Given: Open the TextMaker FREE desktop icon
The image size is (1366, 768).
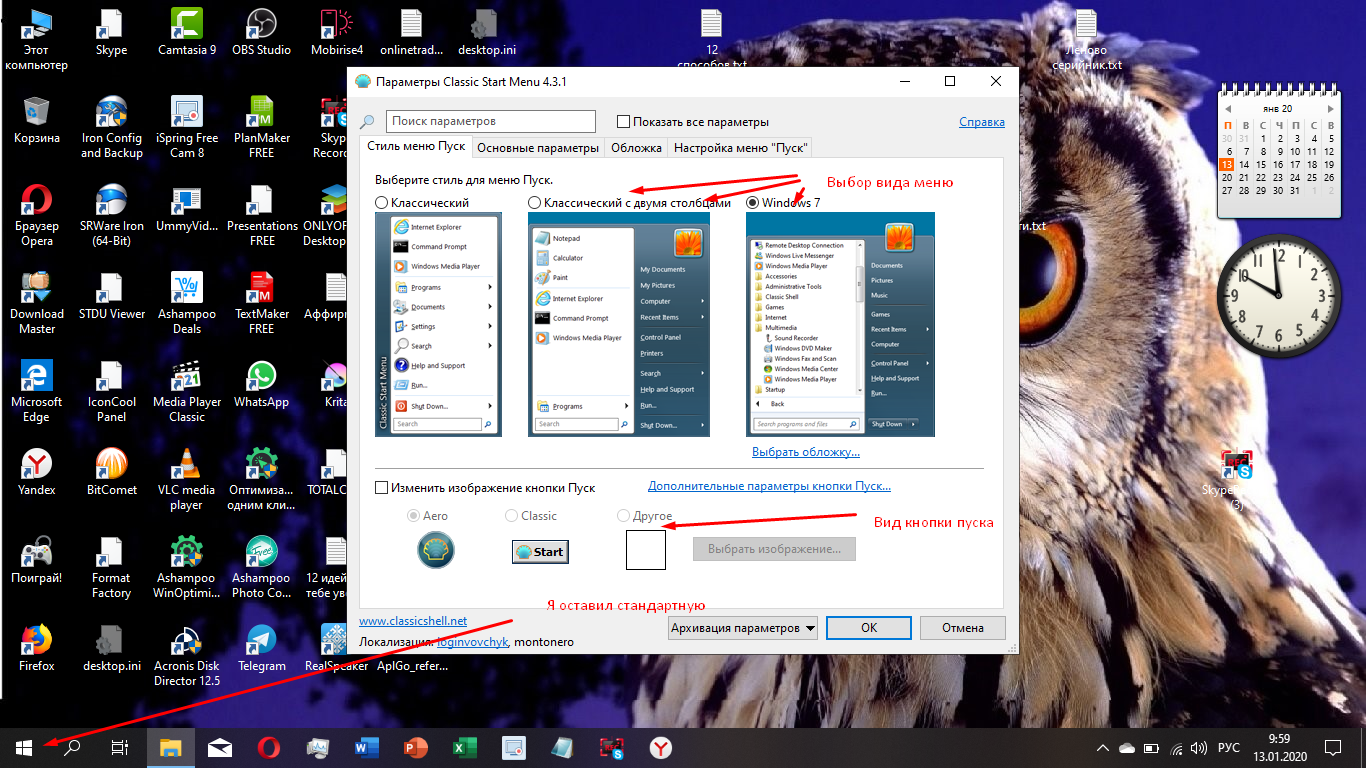Looking at the screenshot, I should (261, 304).
